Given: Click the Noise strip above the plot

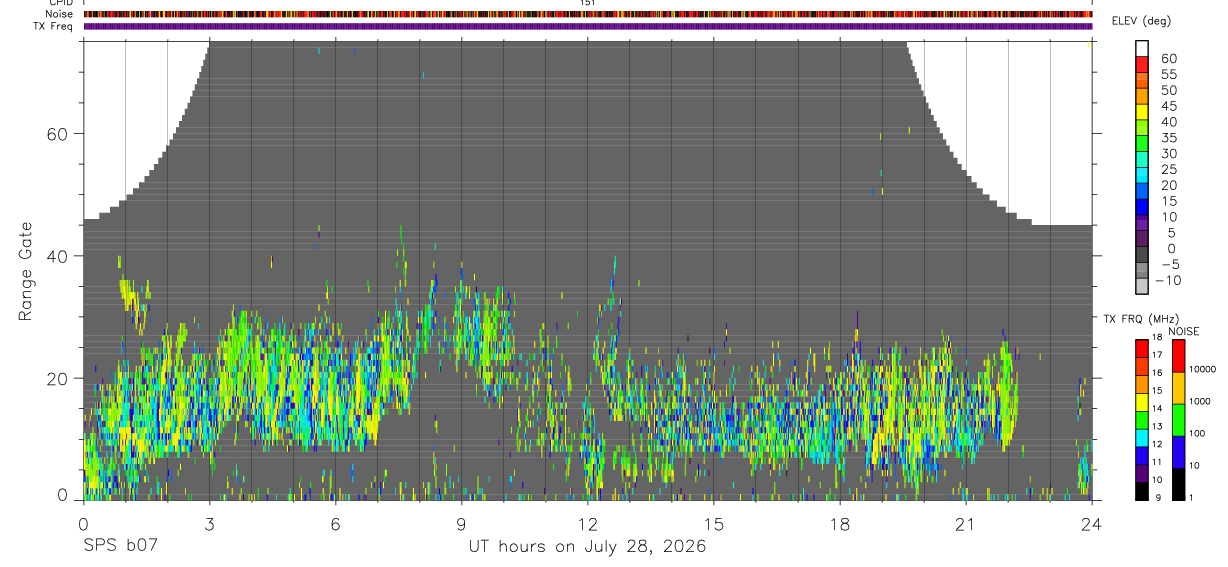Looking at the screenshot, I should point(587,14).
